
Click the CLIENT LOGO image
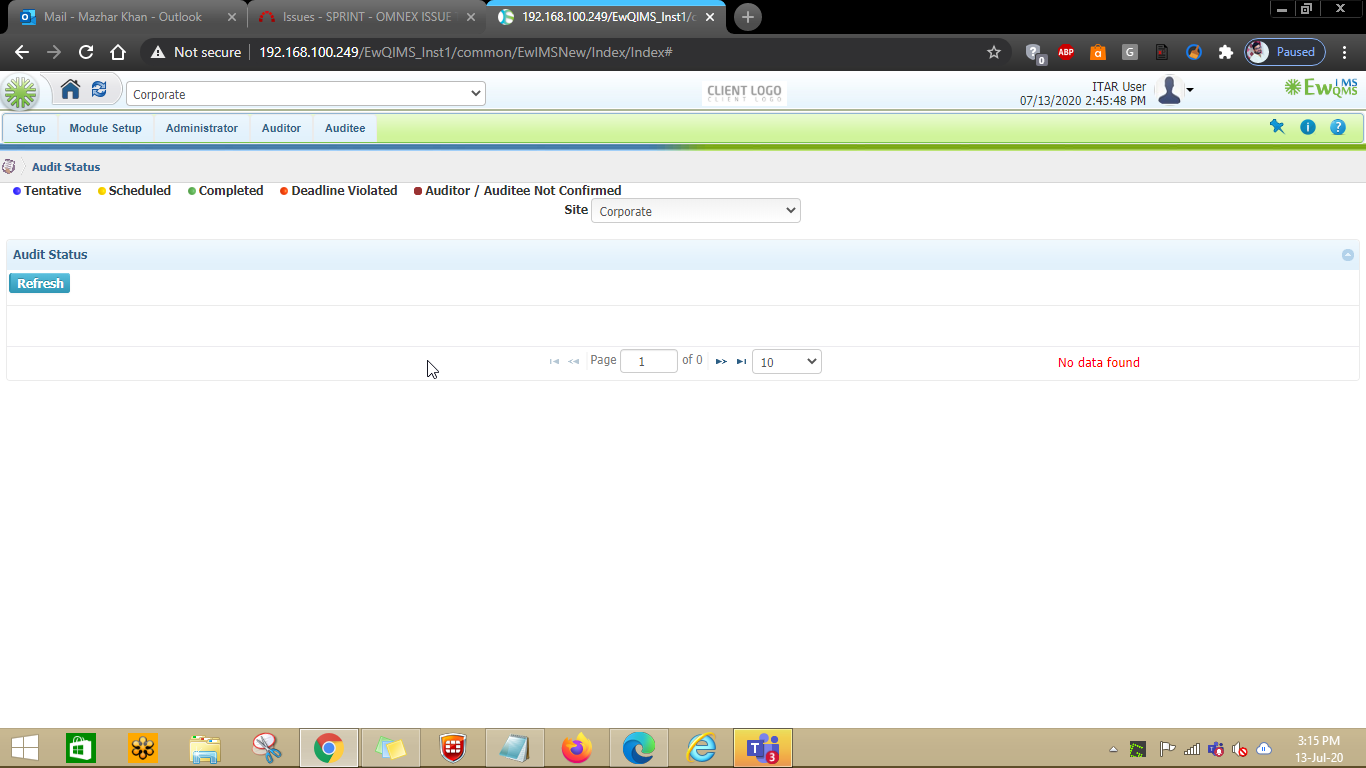tap(744, 94)
